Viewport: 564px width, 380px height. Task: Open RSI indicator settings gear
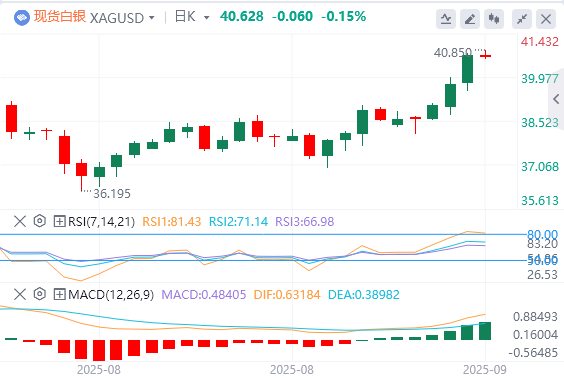40,221
